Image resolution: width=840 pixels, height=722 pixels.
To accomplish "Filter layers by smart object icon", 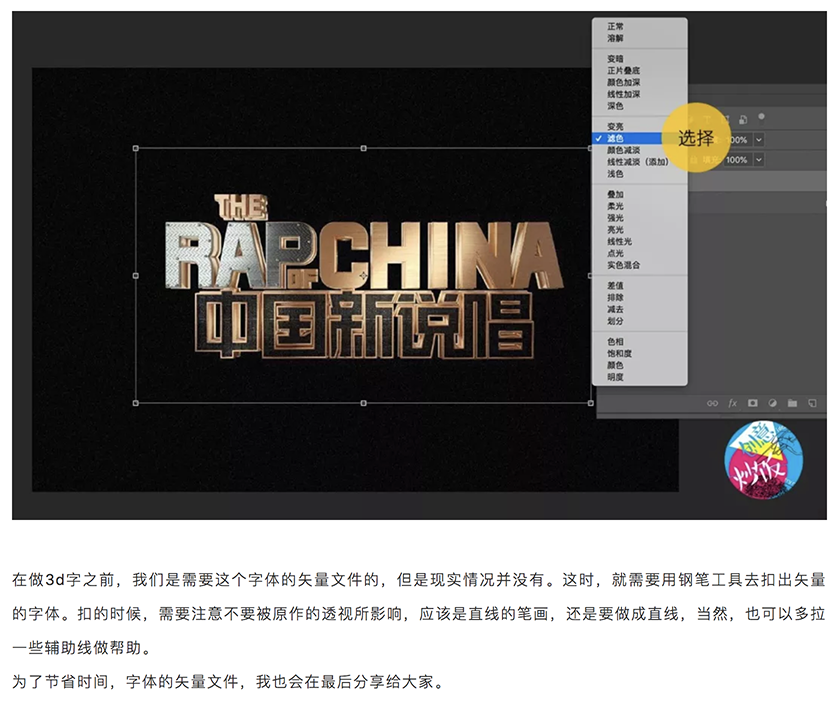I will click(x=743, y=119).
